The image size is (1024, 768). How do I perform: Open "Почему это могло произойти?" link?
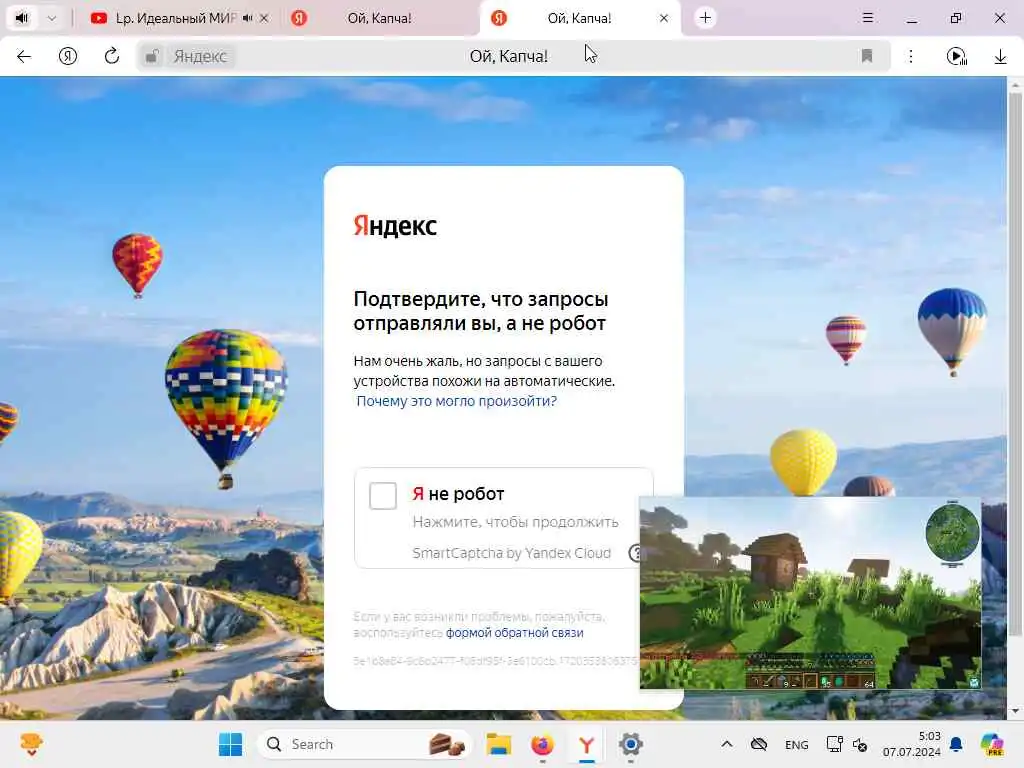tap(456, 401)
